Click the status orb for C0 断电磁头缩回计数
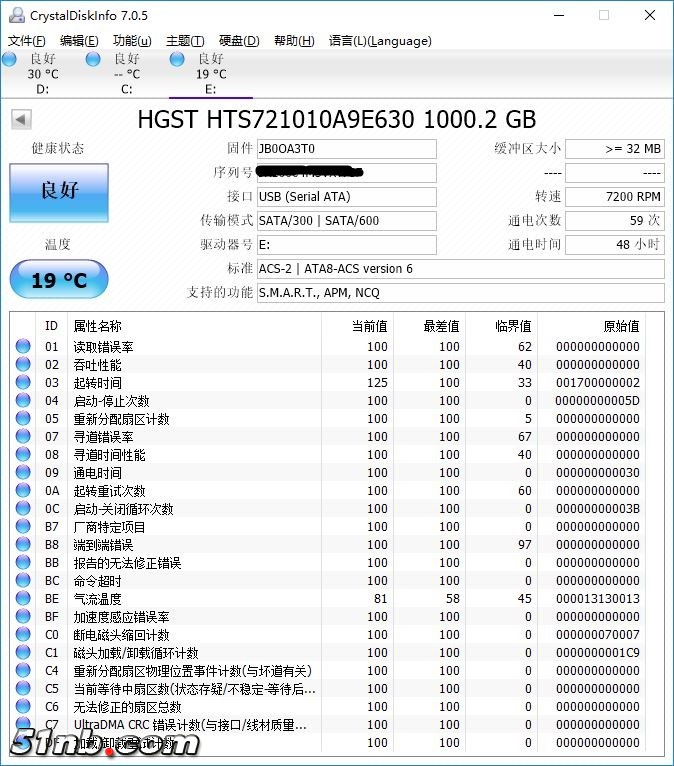Image resolution: width=674 pixels, height=766 pixels. point(23,634)
